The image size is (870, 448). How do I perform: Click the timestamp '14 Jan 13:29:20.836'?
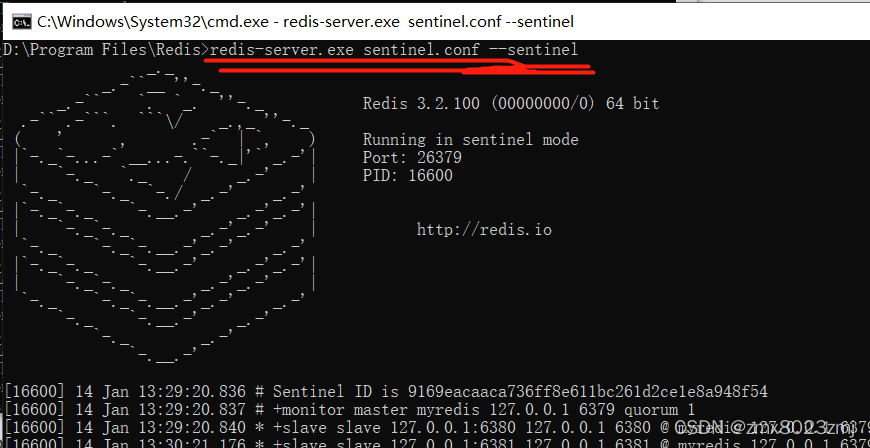[x=160, y=391]
